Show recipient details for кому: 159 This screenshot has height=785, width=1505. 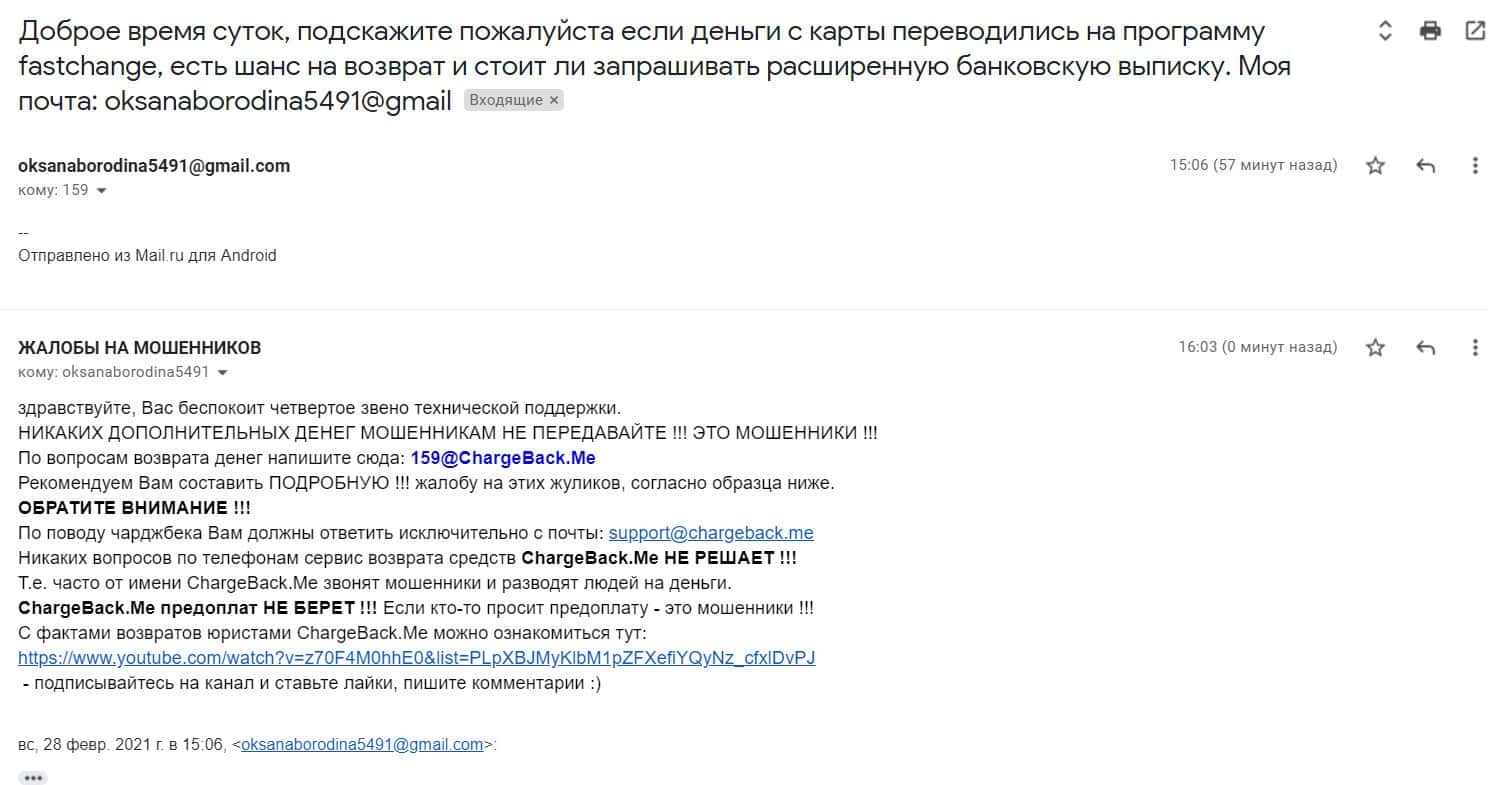click(101, 190)
